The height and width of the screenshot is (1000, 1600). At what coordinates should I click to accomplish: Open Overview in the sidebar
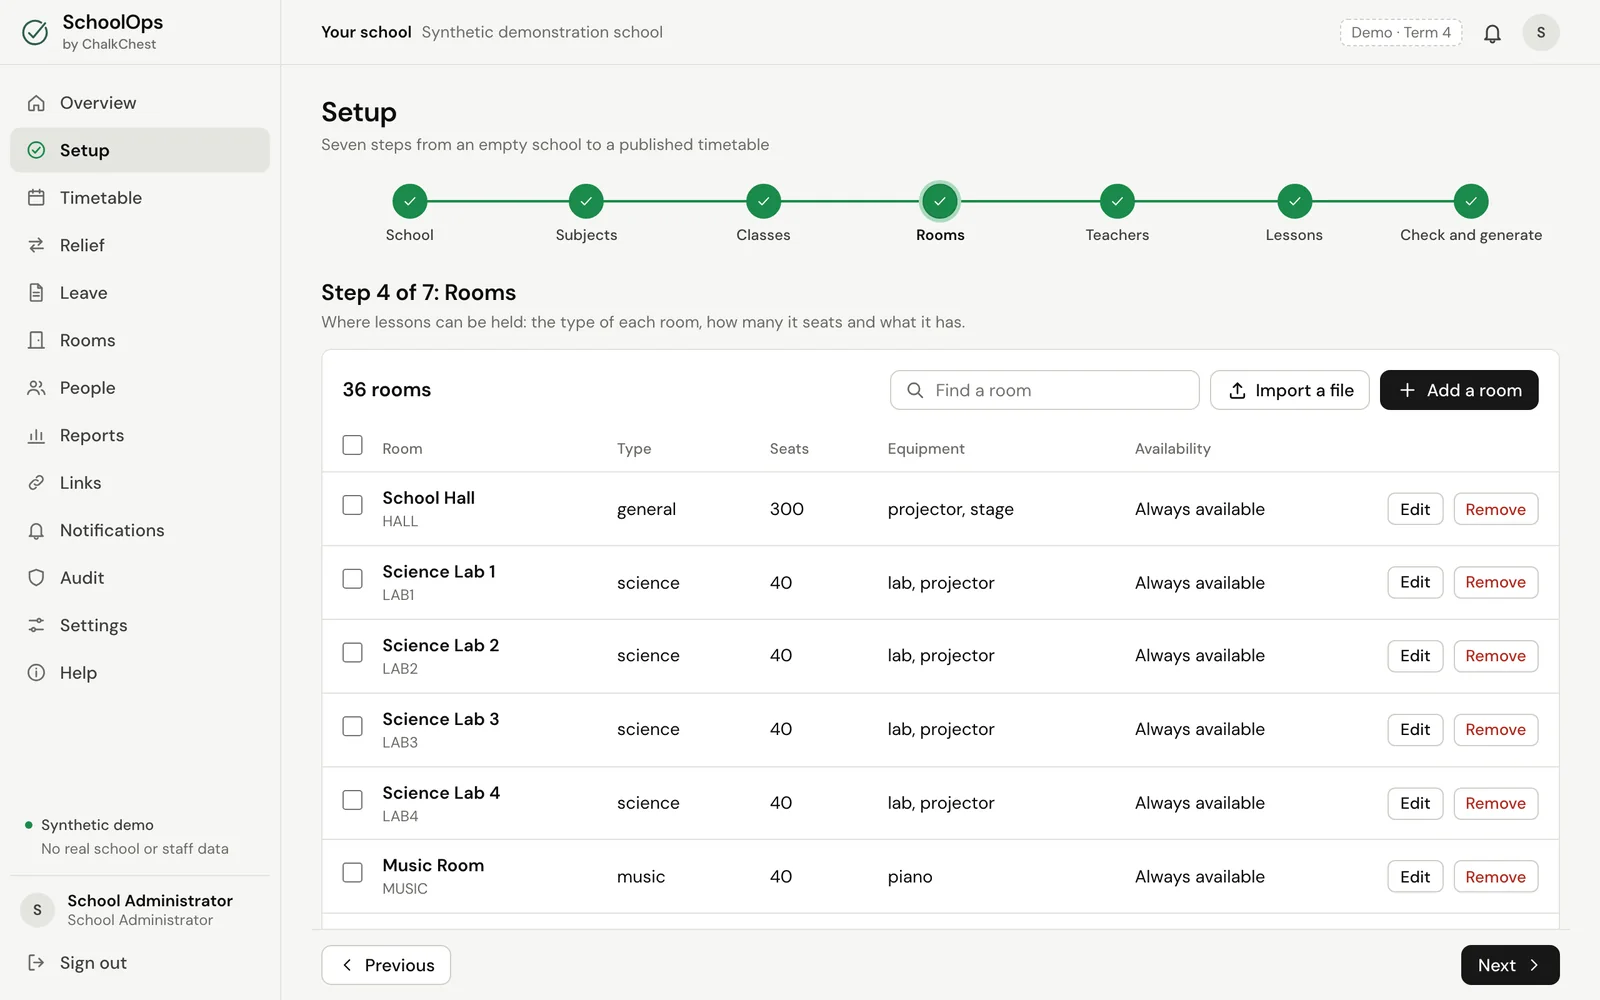140,103
